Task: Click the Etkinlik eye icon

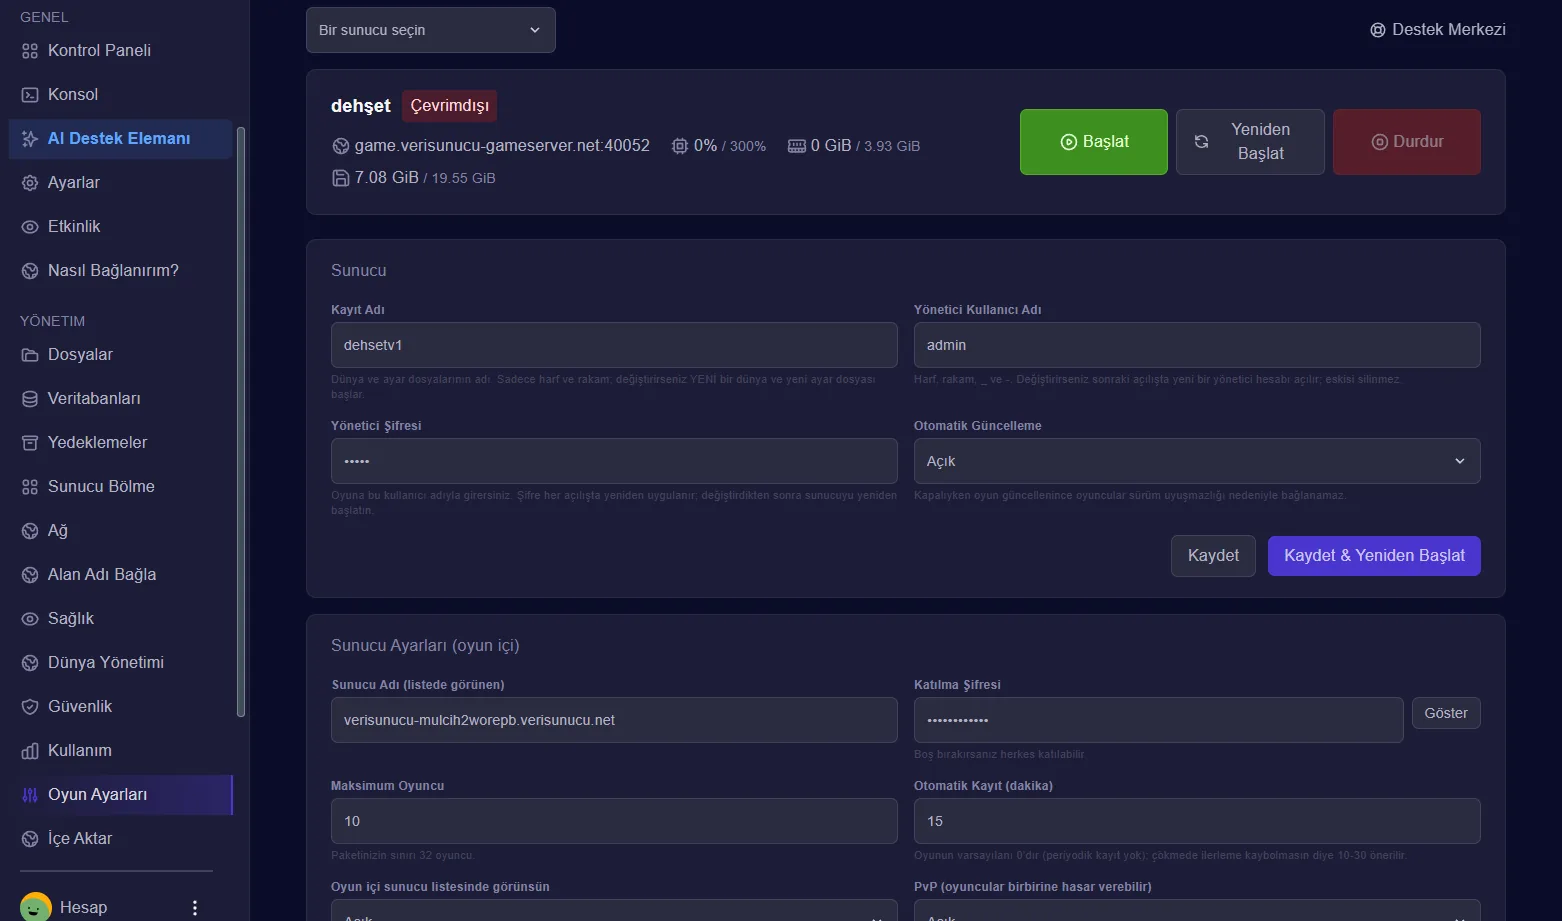Action: (30, 227)
